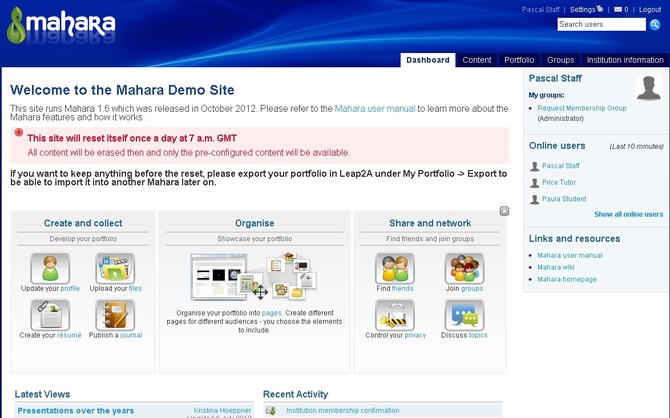Click the red warning icon in reset notice
670x418 pixels.
19,132
